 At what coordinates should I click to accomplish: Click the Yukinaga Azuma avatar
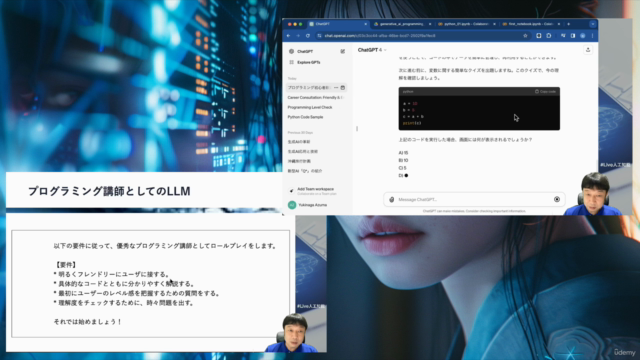(x=292, y=205)
